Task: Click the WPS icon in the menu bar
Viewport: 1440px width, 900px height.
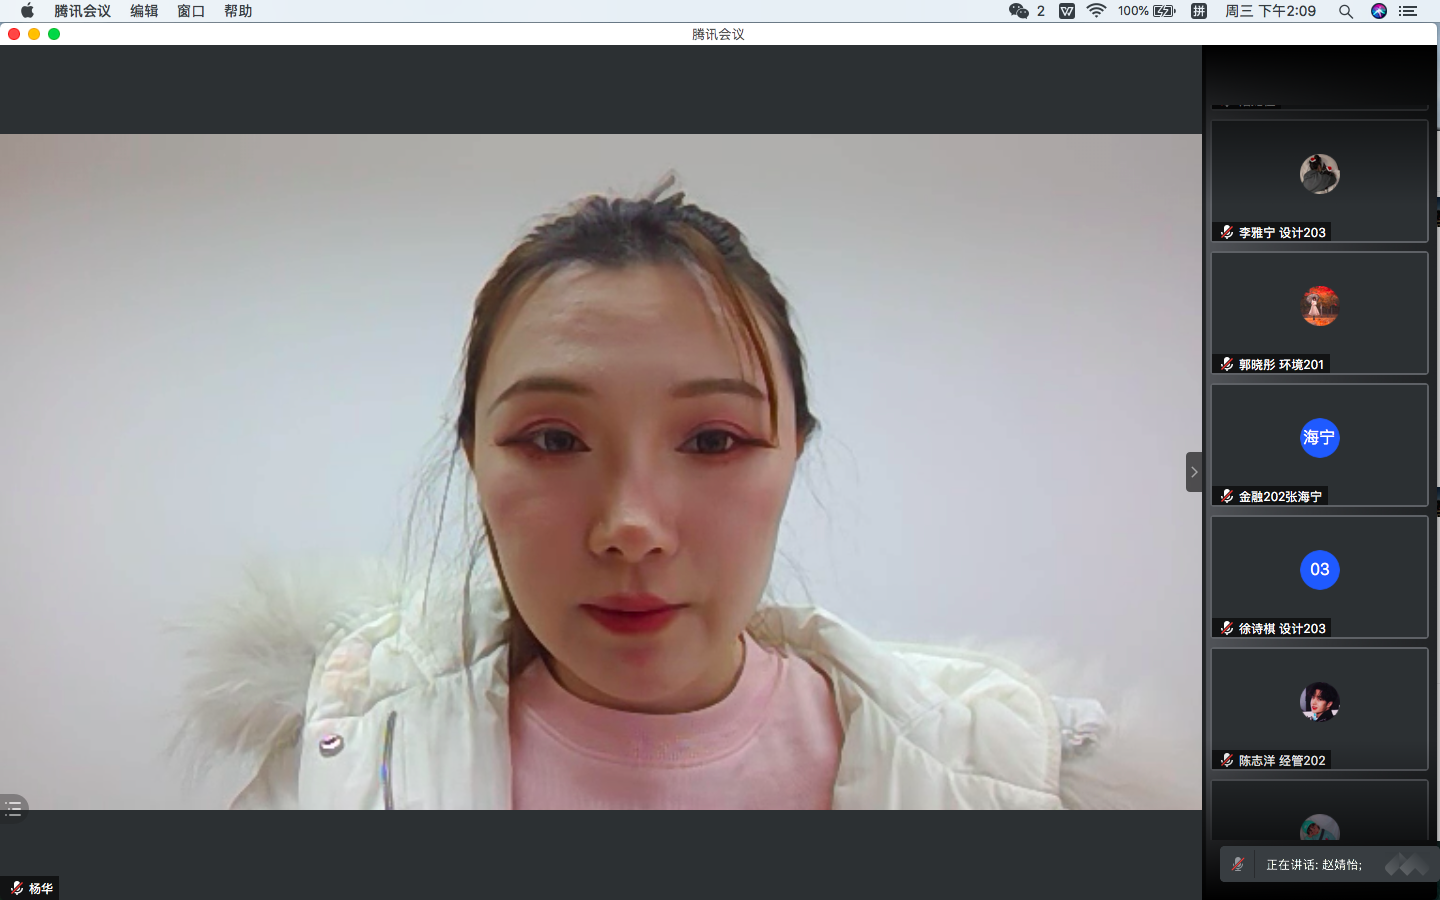Action: coord(1067,11)
